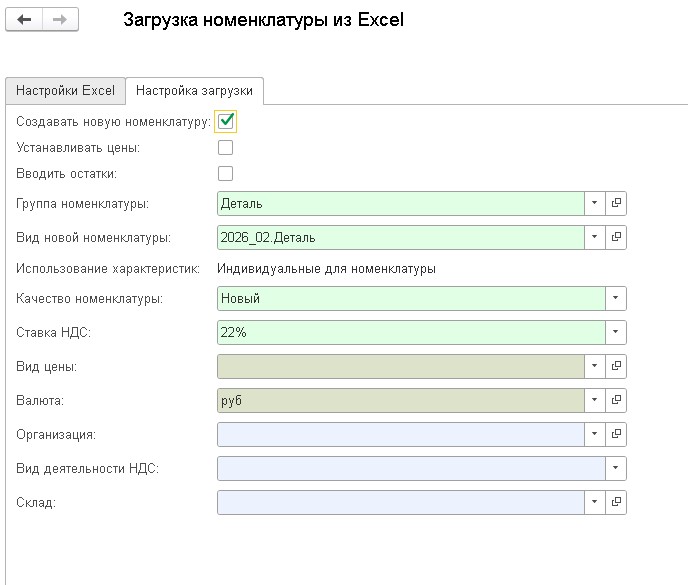Expand Группа номенклатуры dropdown arrow
Screen dimensions: 688x585
tap(594, 203)
